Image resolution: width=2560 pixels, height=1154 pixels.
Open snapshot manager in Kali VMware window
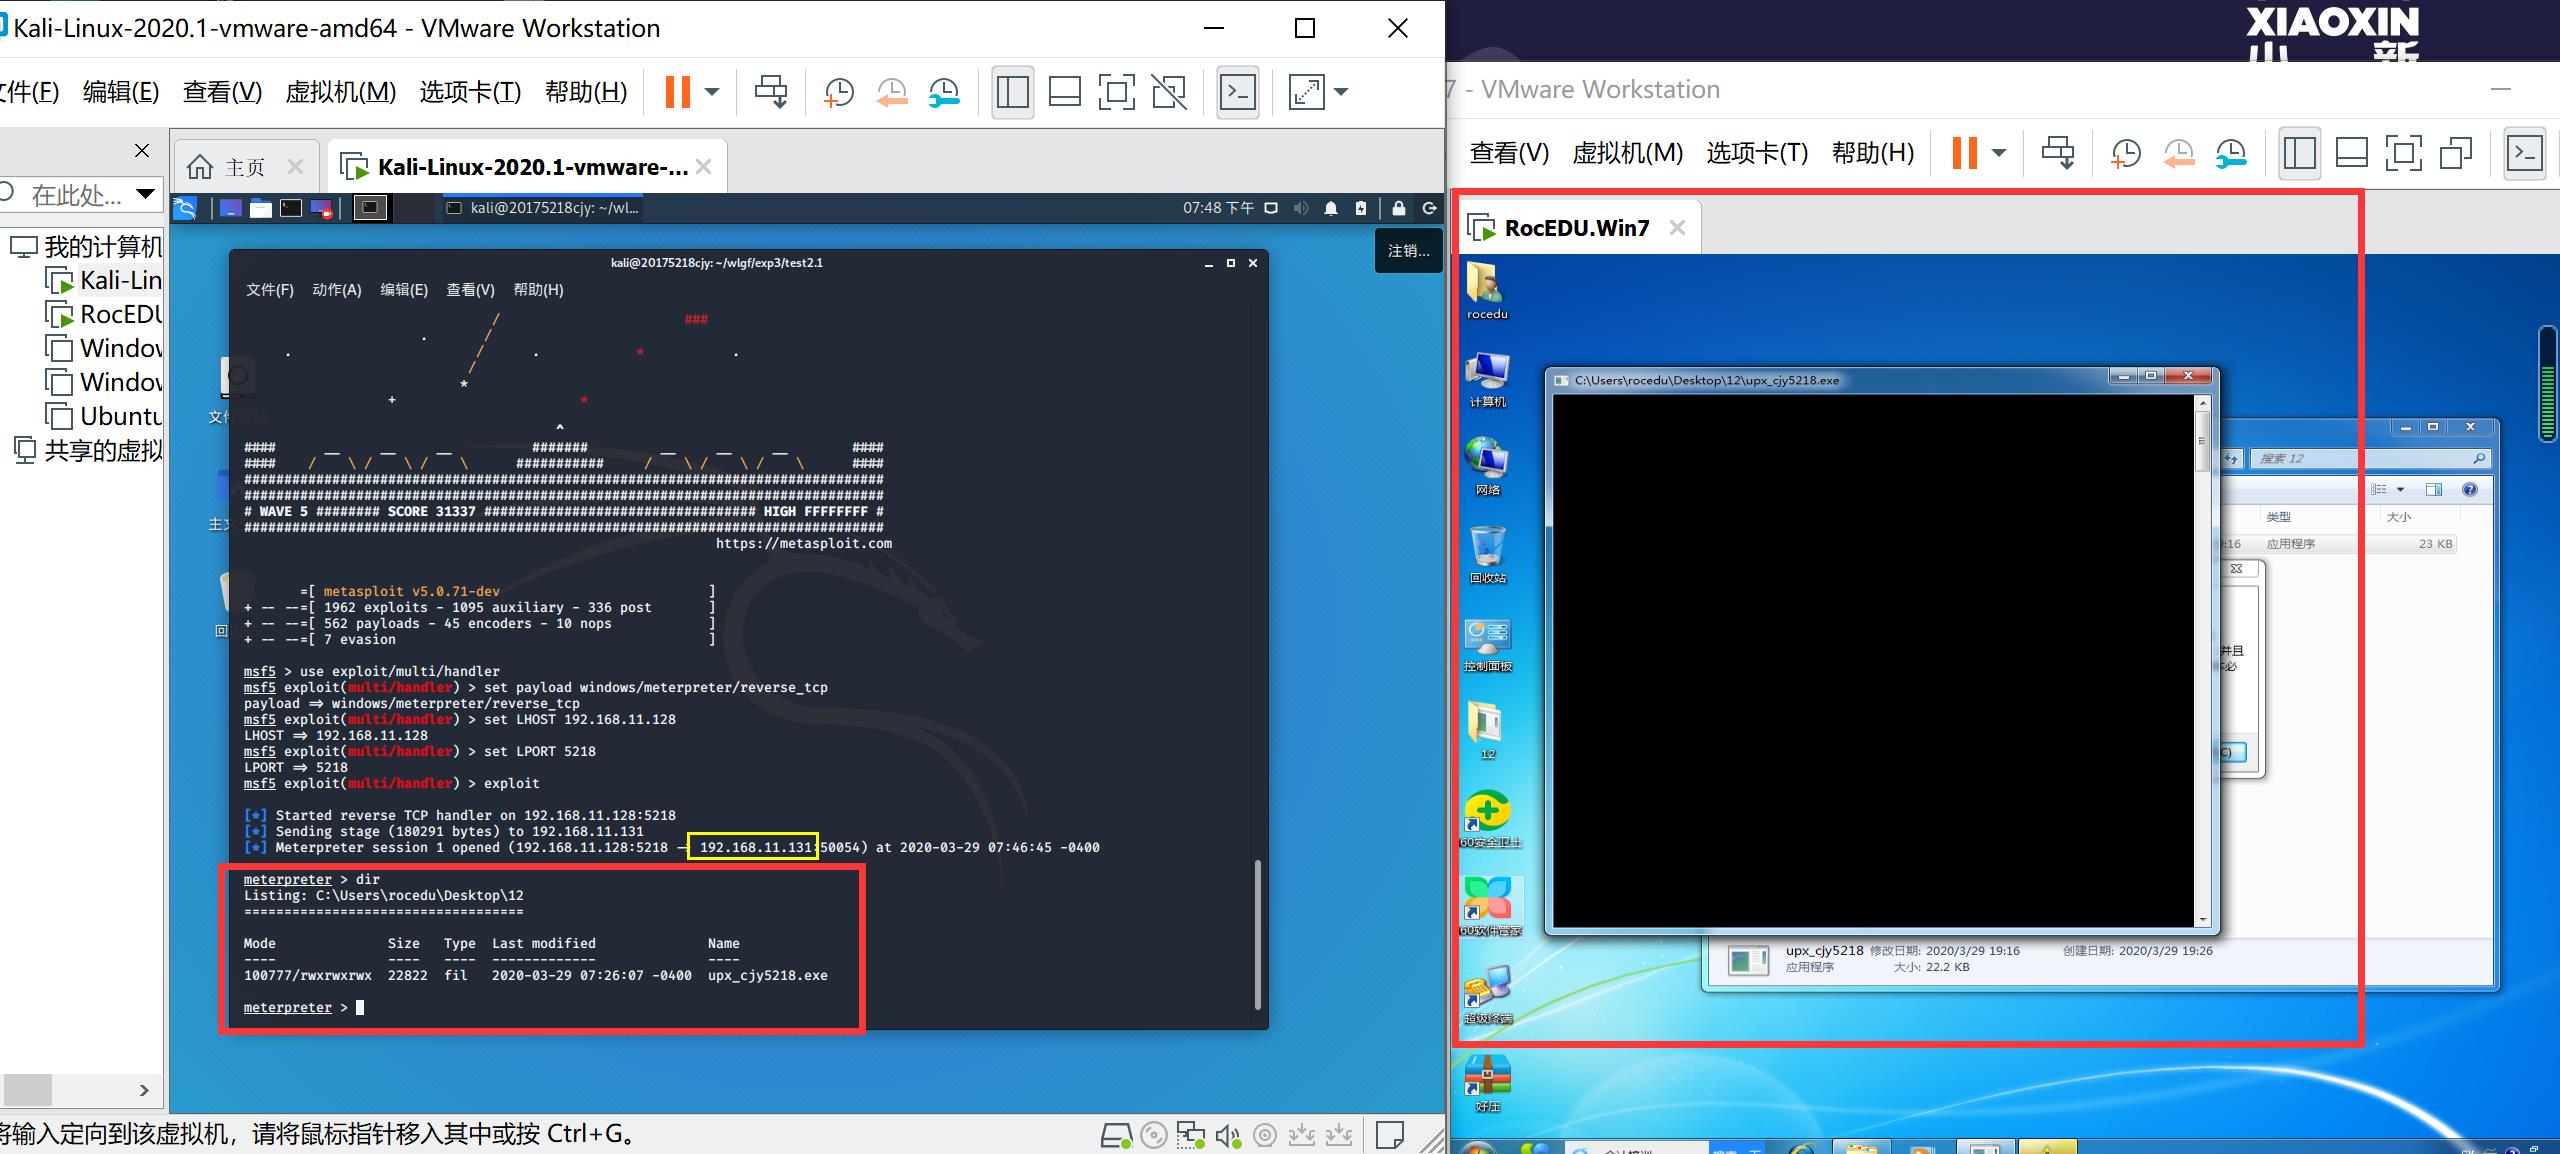tap(944, 92)
